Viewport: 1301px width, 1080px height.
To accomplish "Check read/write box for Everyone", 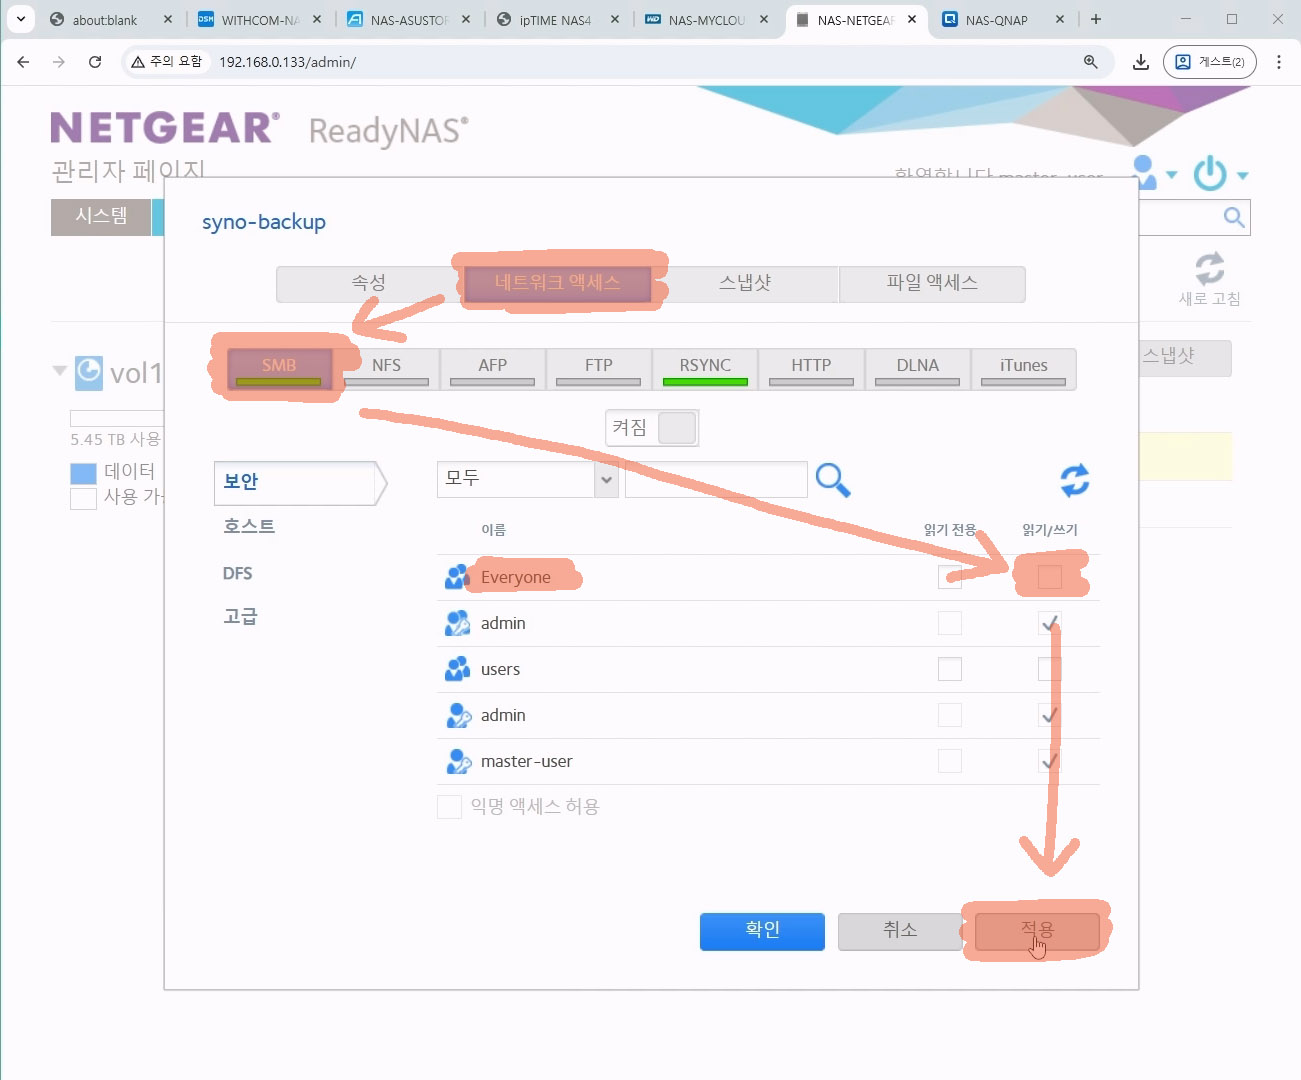I will coord(1049,577).
